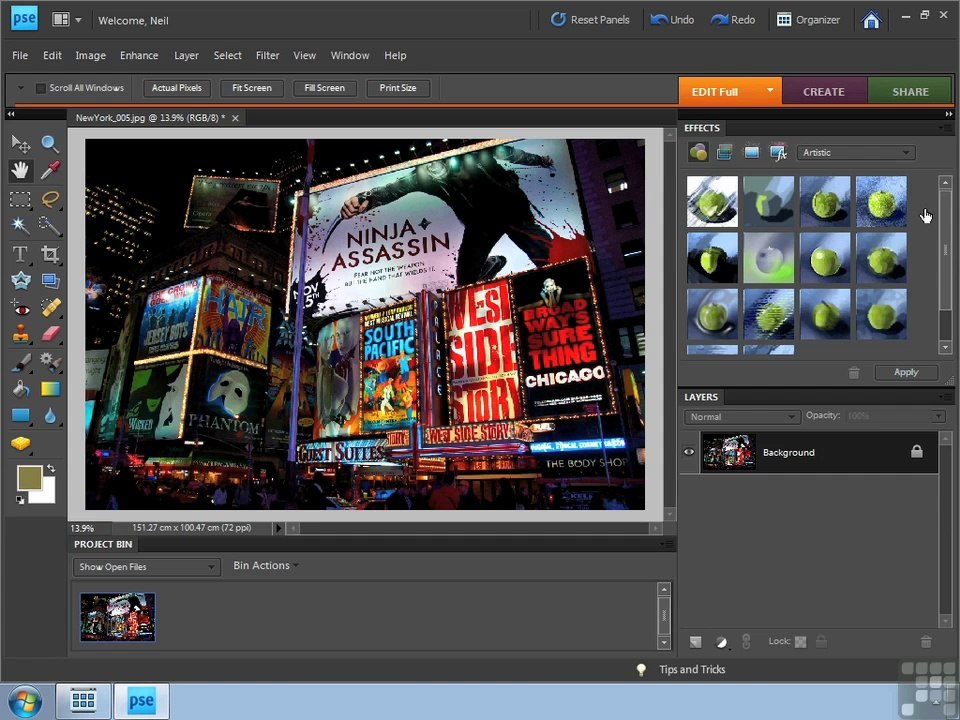Image resolution: width=960 pixels, height=720 pixels.
Task: Select the Straighten tool
Action: 50,280
